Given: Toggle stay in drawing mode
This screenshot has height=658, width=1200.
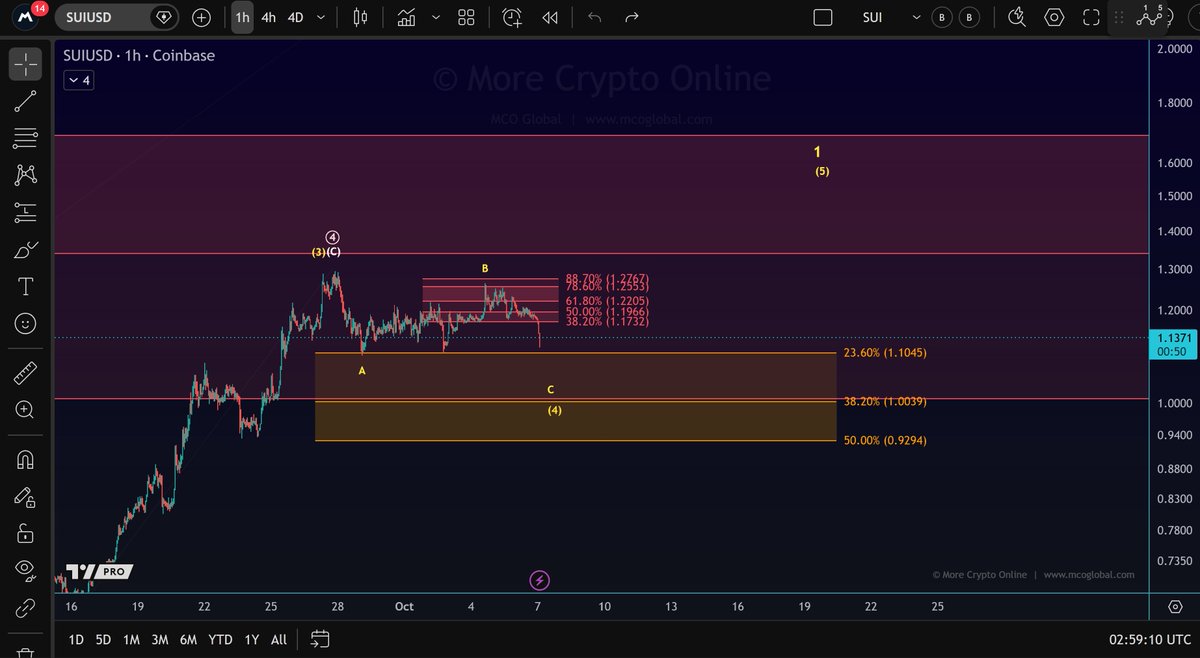Looking at the screenshot, I should (26, 496).
